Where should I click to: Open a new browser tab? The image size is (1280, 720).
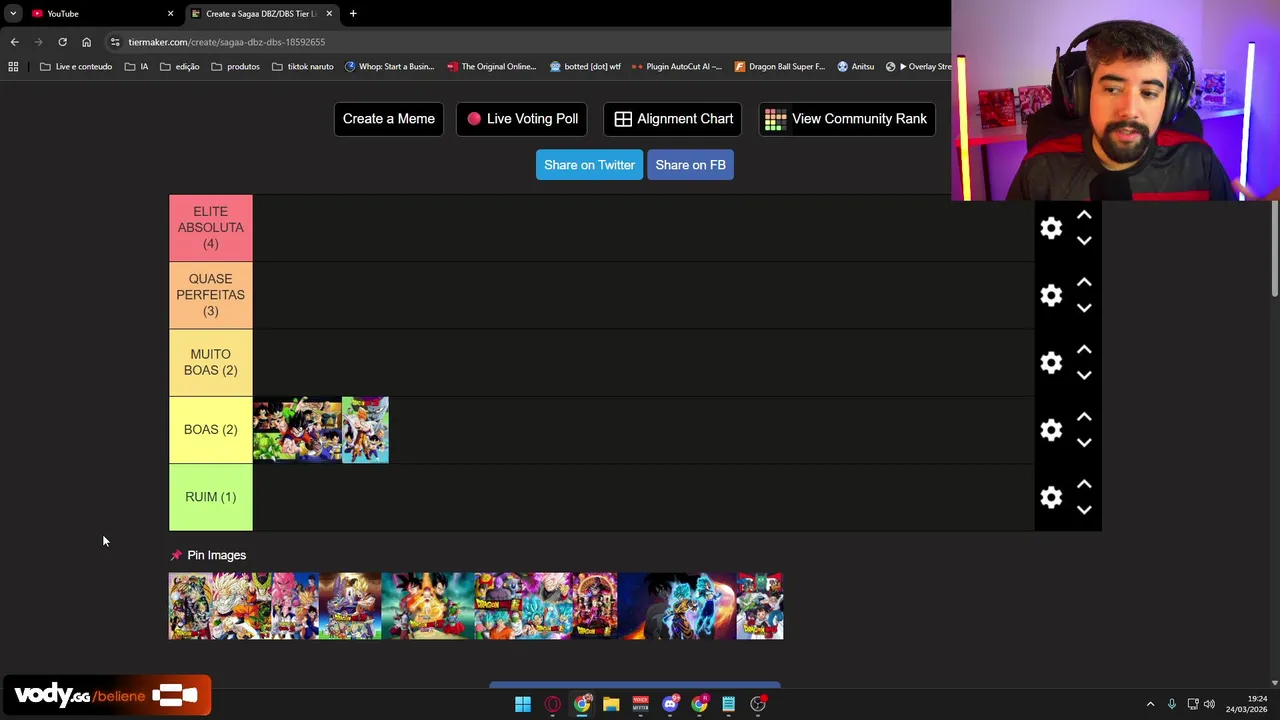pyautogui.click(x=353, y=14)
